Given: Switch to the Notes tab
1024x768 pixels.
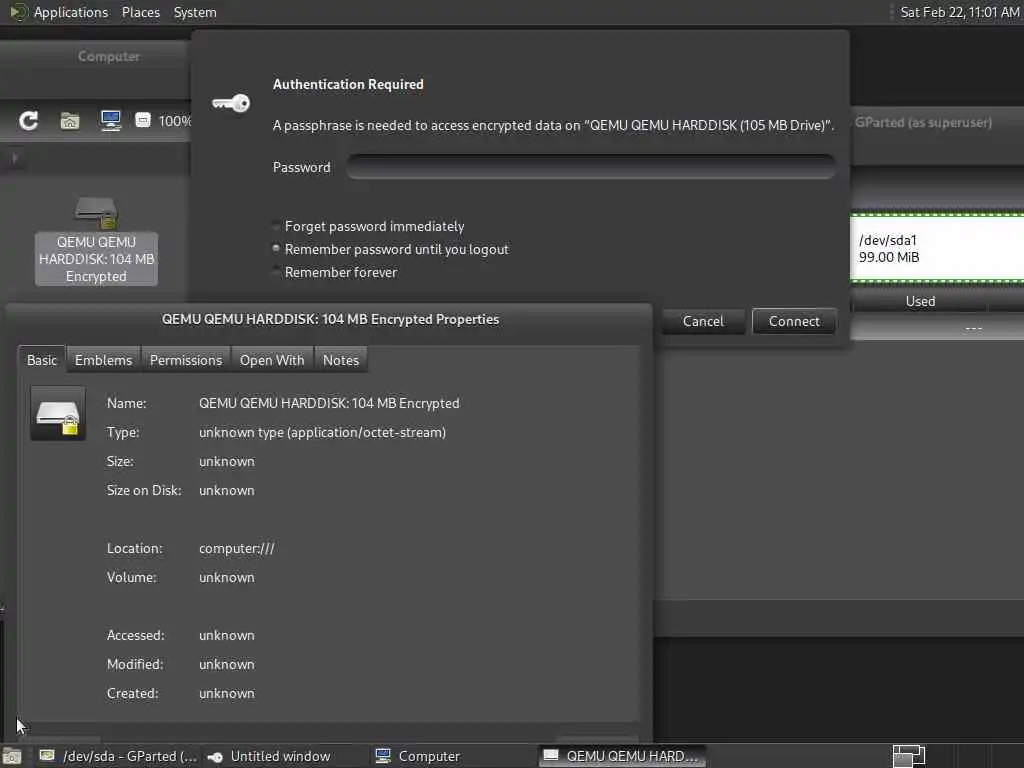Looking at the screenshot, I should coord(341,360).
